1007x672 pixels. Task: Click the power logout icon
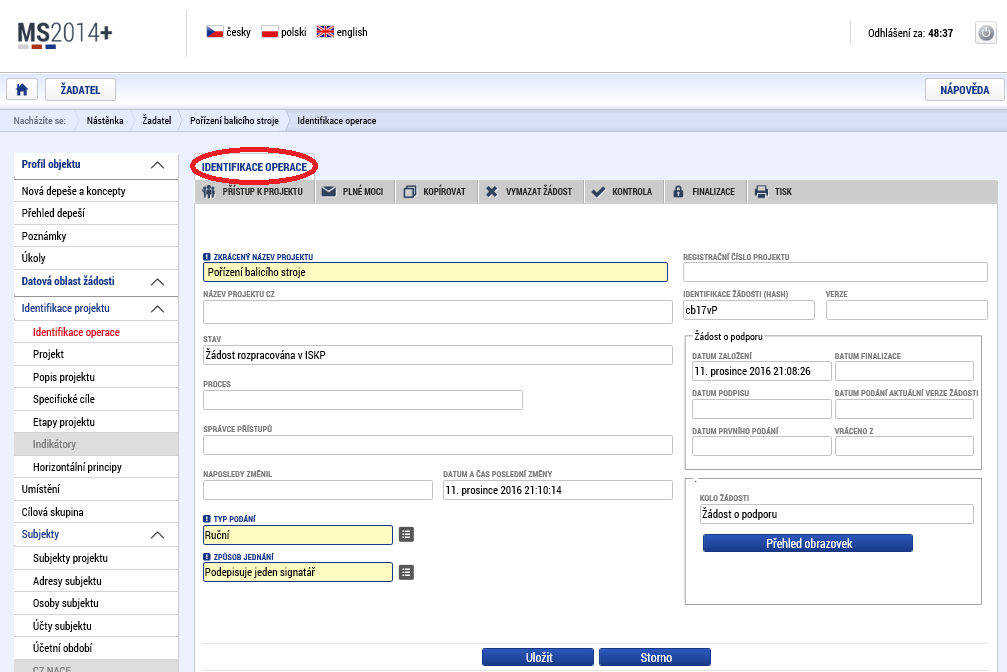pyautogui.click(x=986, y=32)
